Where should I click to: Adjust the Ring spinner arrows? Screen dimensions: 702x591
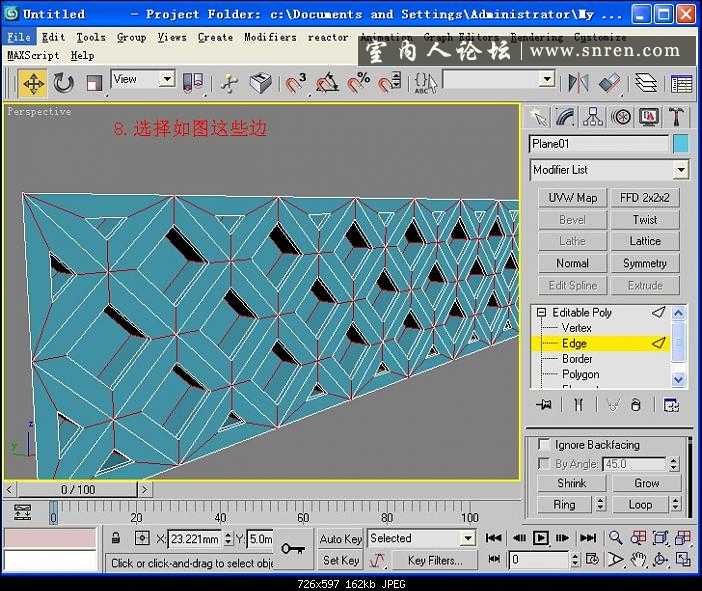click(600, 505)
